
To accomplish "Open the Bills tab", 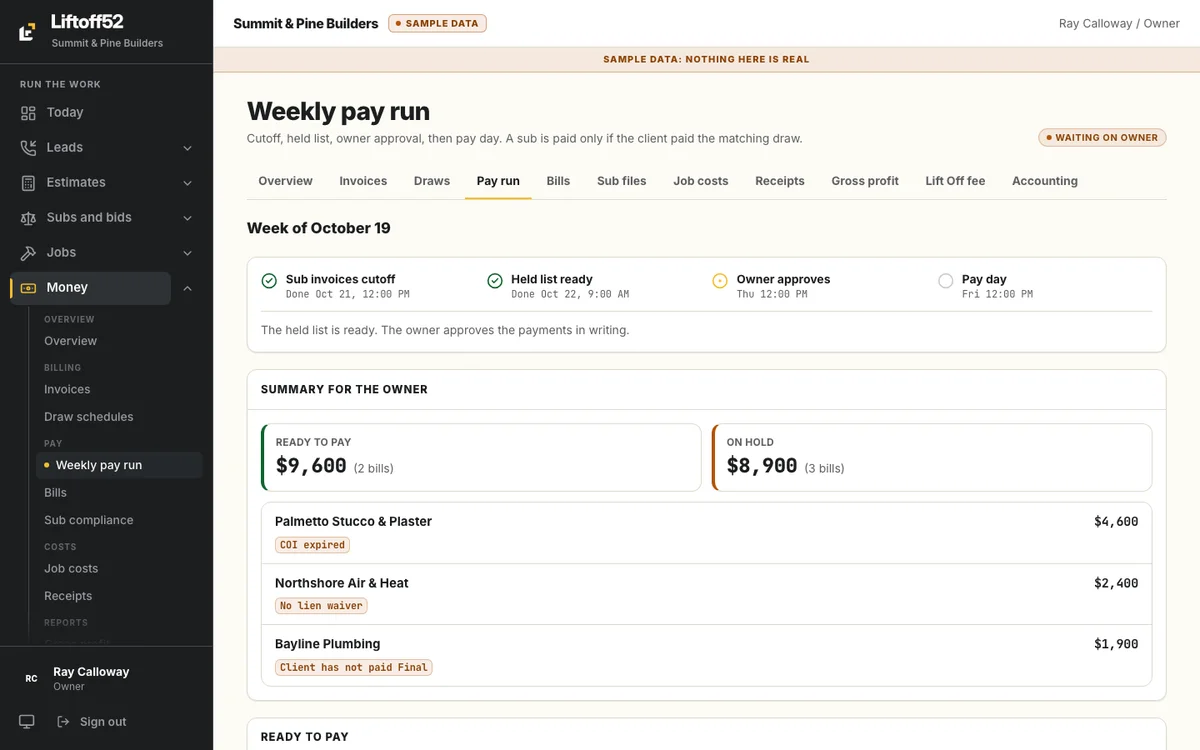I will click(558, 181).
